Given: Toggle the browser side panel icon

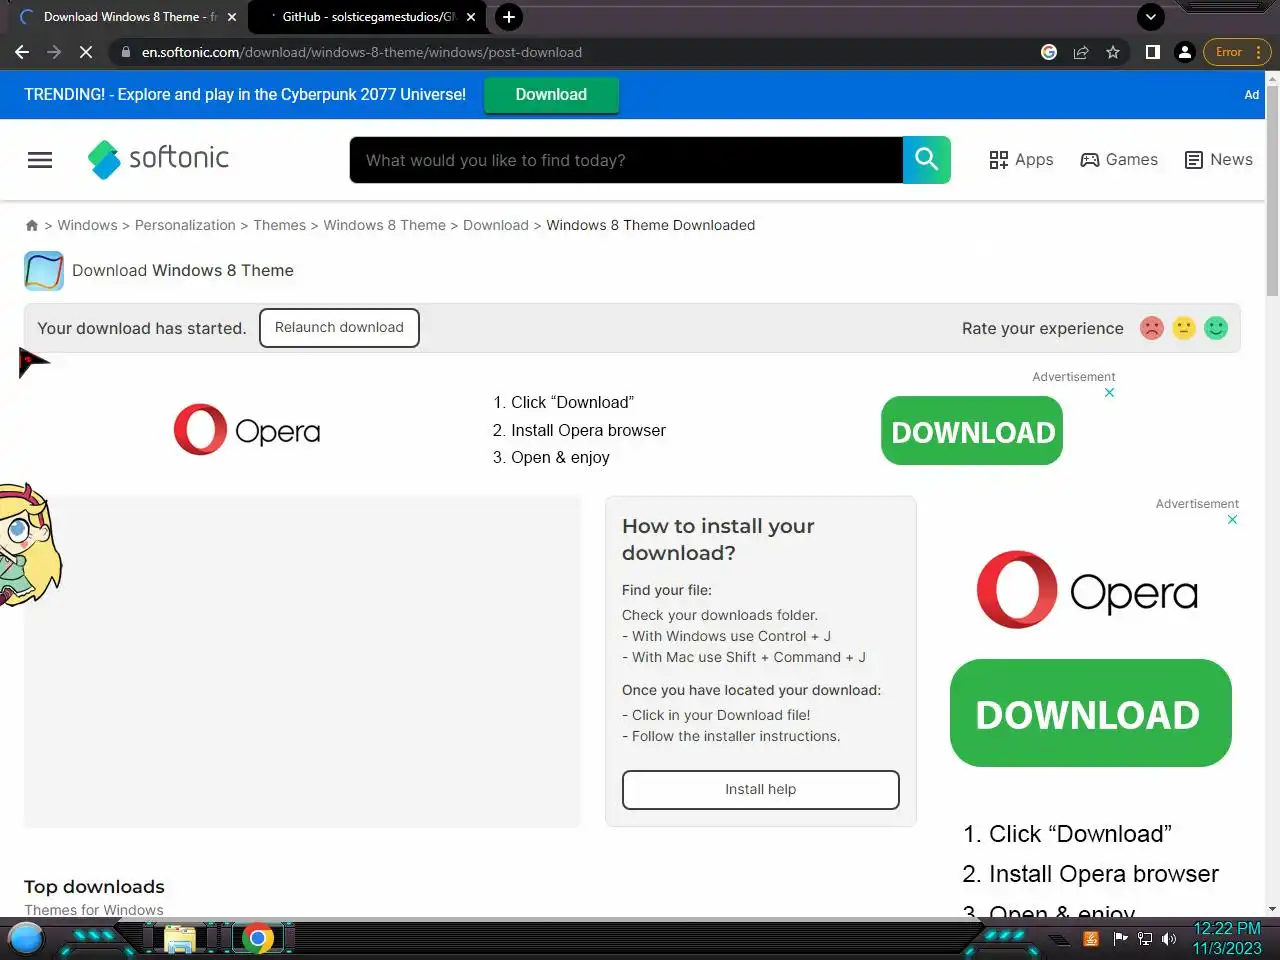Looking at the screenshot, I should (x=1153, y=52).
